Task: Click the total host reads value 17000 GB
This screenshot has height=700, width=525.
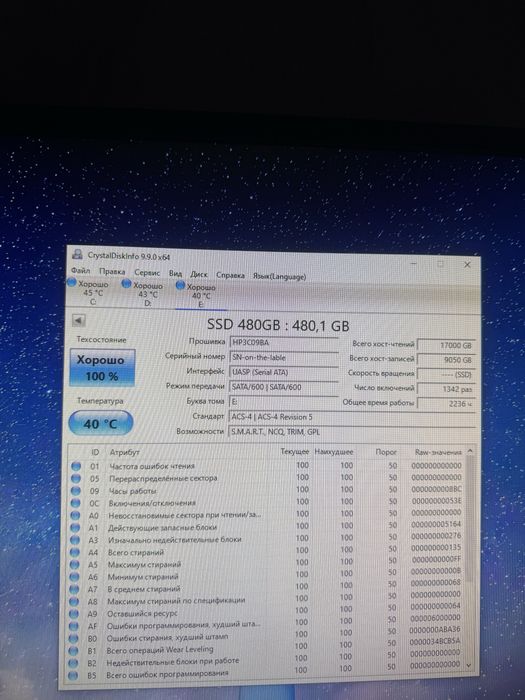Action: (x=446, y=345)
